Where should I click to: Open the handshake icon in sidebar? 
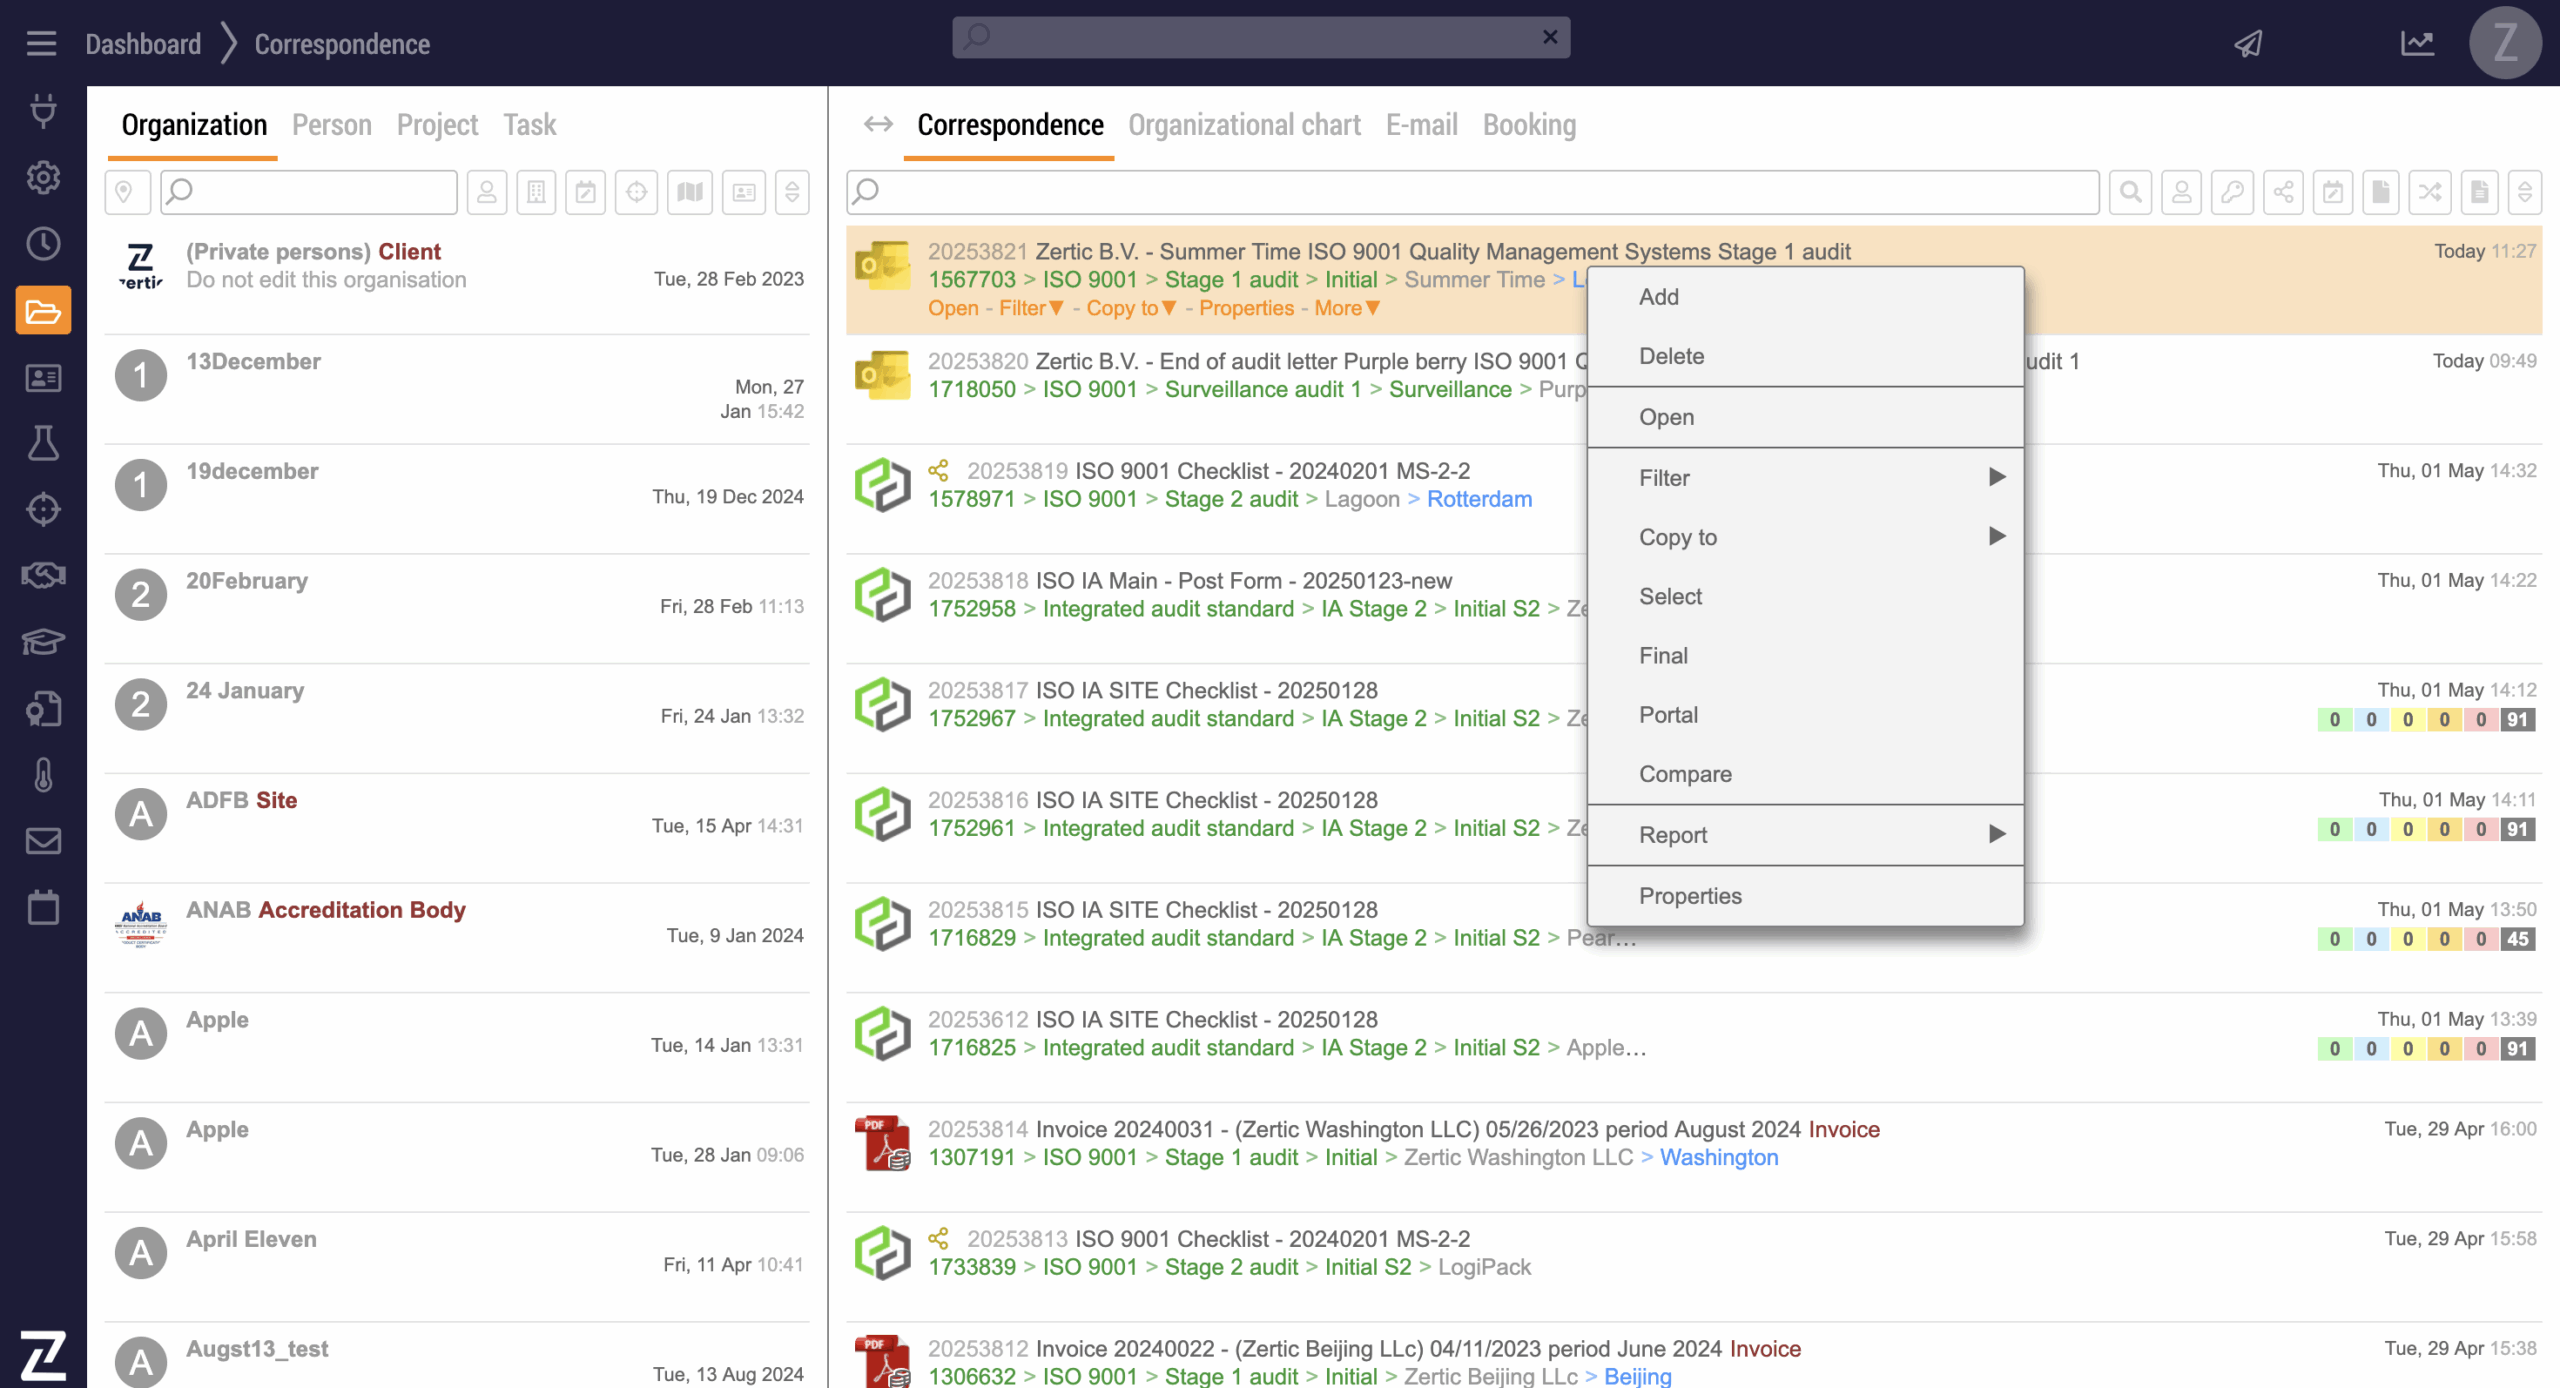tap(43, 575)
